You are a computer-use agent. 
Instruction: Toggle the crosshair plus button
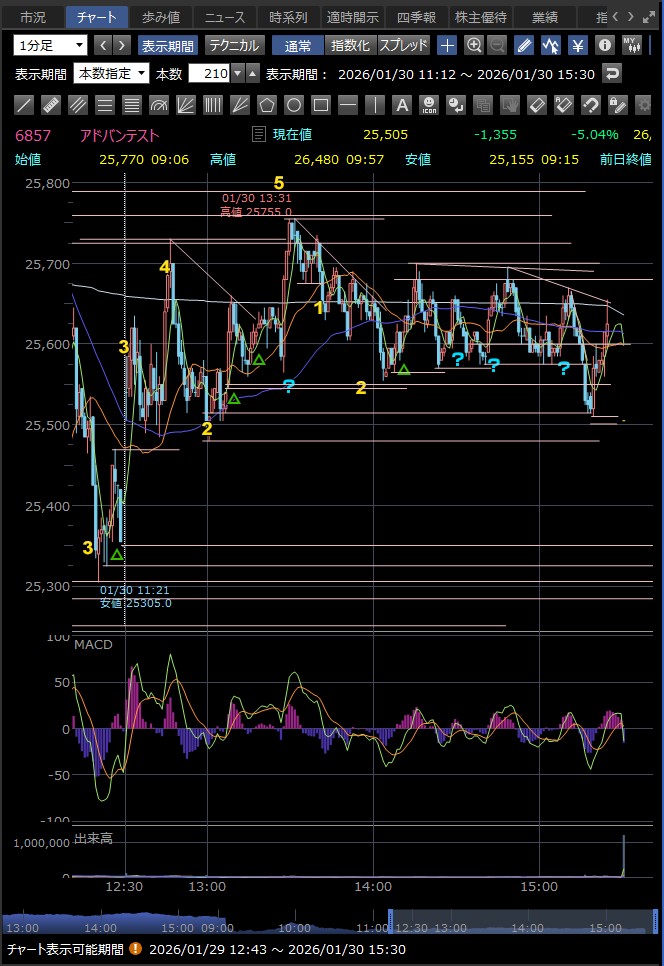[x=447, y=45]
